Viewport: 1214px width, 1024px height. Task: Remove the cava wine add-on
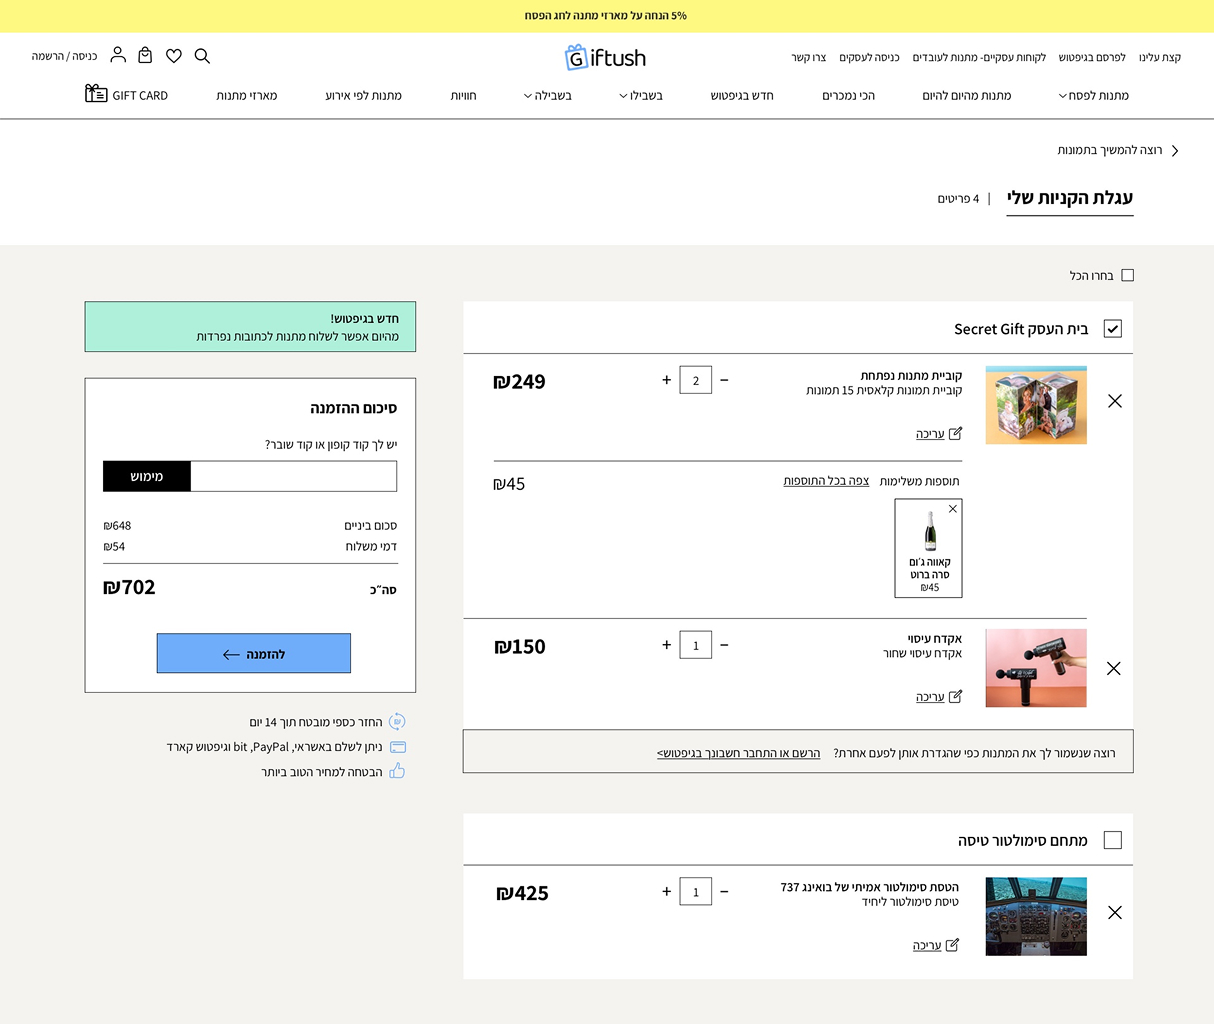pos(953,509)
